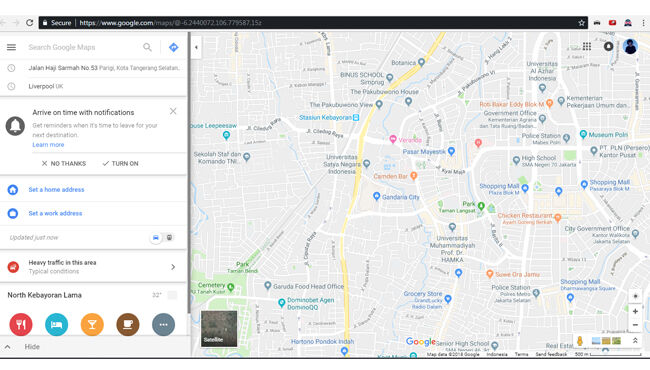The image size is (650, 370).
Task: Zoom out with the minus button
Action: tap(635, 325)
